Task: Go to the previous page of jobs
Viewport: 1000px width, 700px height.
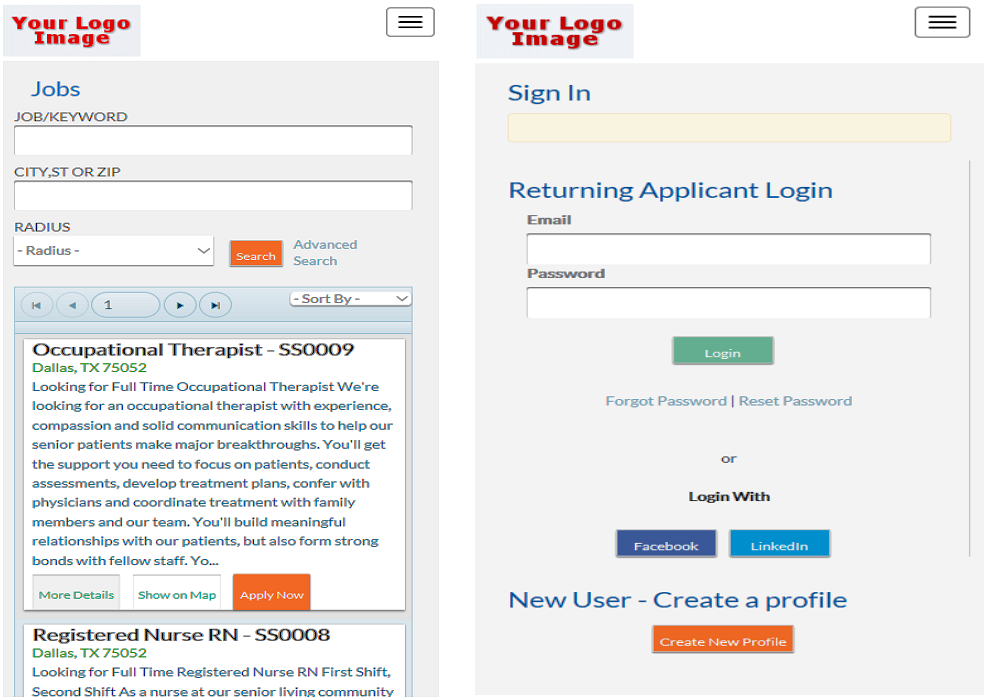Action: click(x=72, y=304)
